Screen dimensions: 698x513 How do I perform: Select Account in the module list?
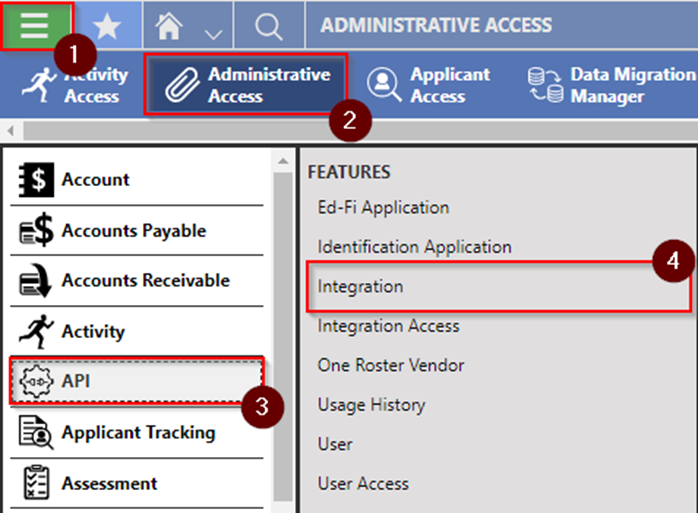[137, 179]
